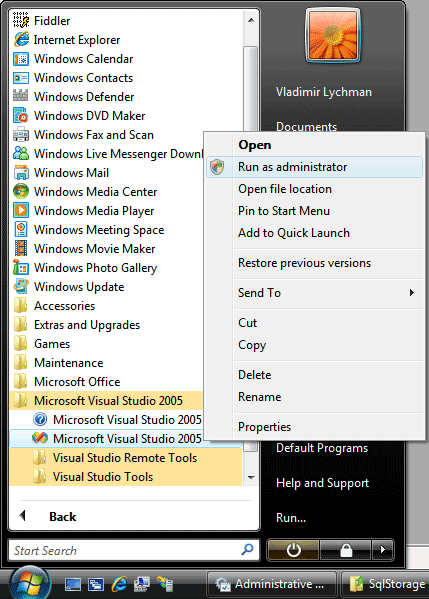
Task: Click the Windows Movie Maker icon
Action: [21, 248]
